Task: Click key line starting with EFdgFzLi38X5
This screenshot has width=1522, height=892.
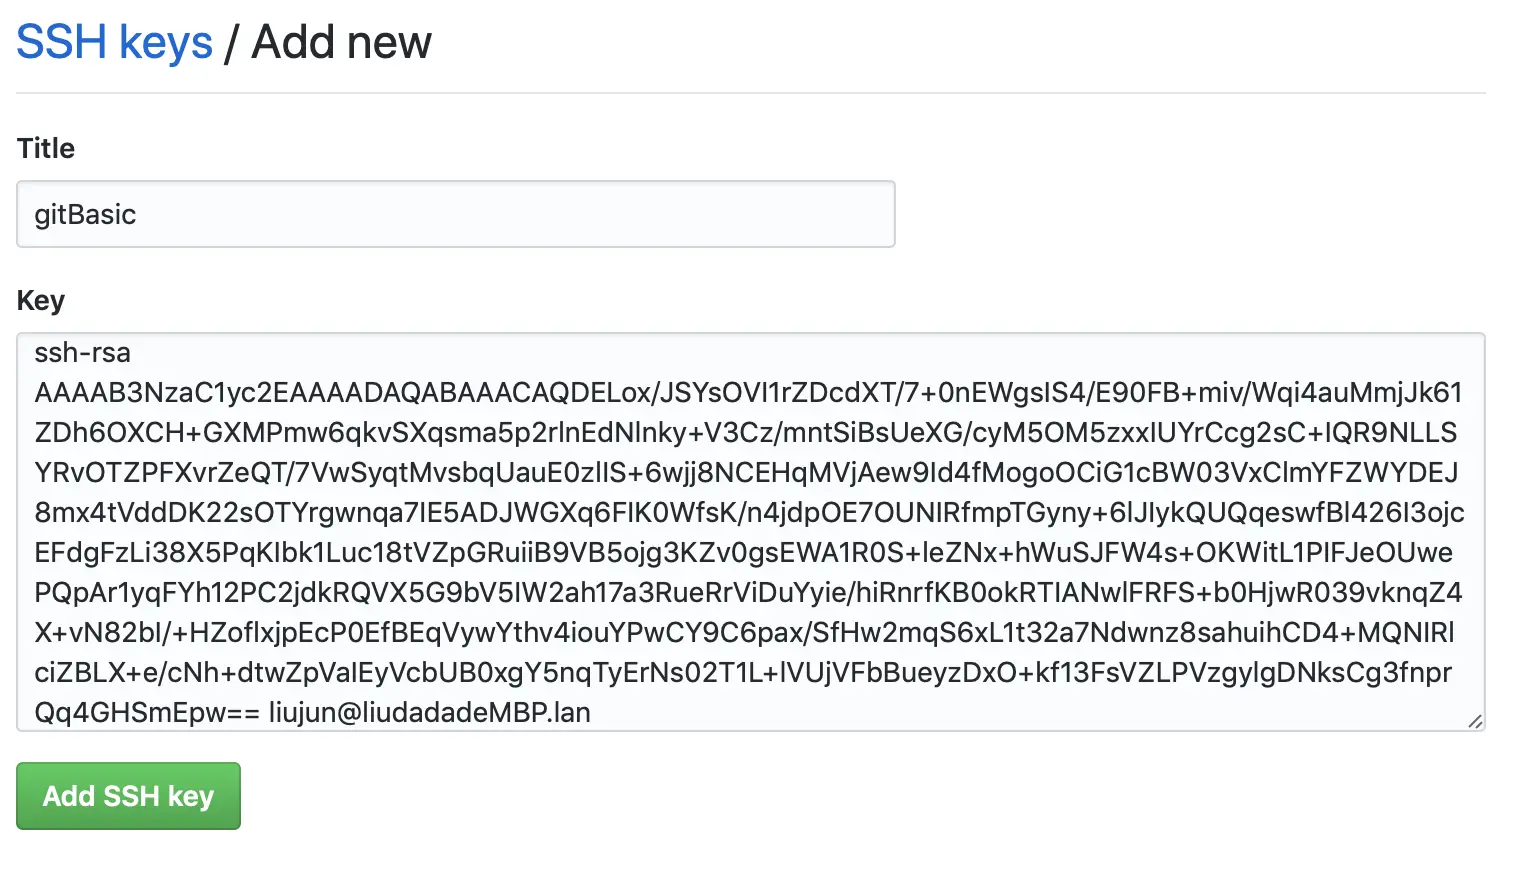Action: pos(743,552)
